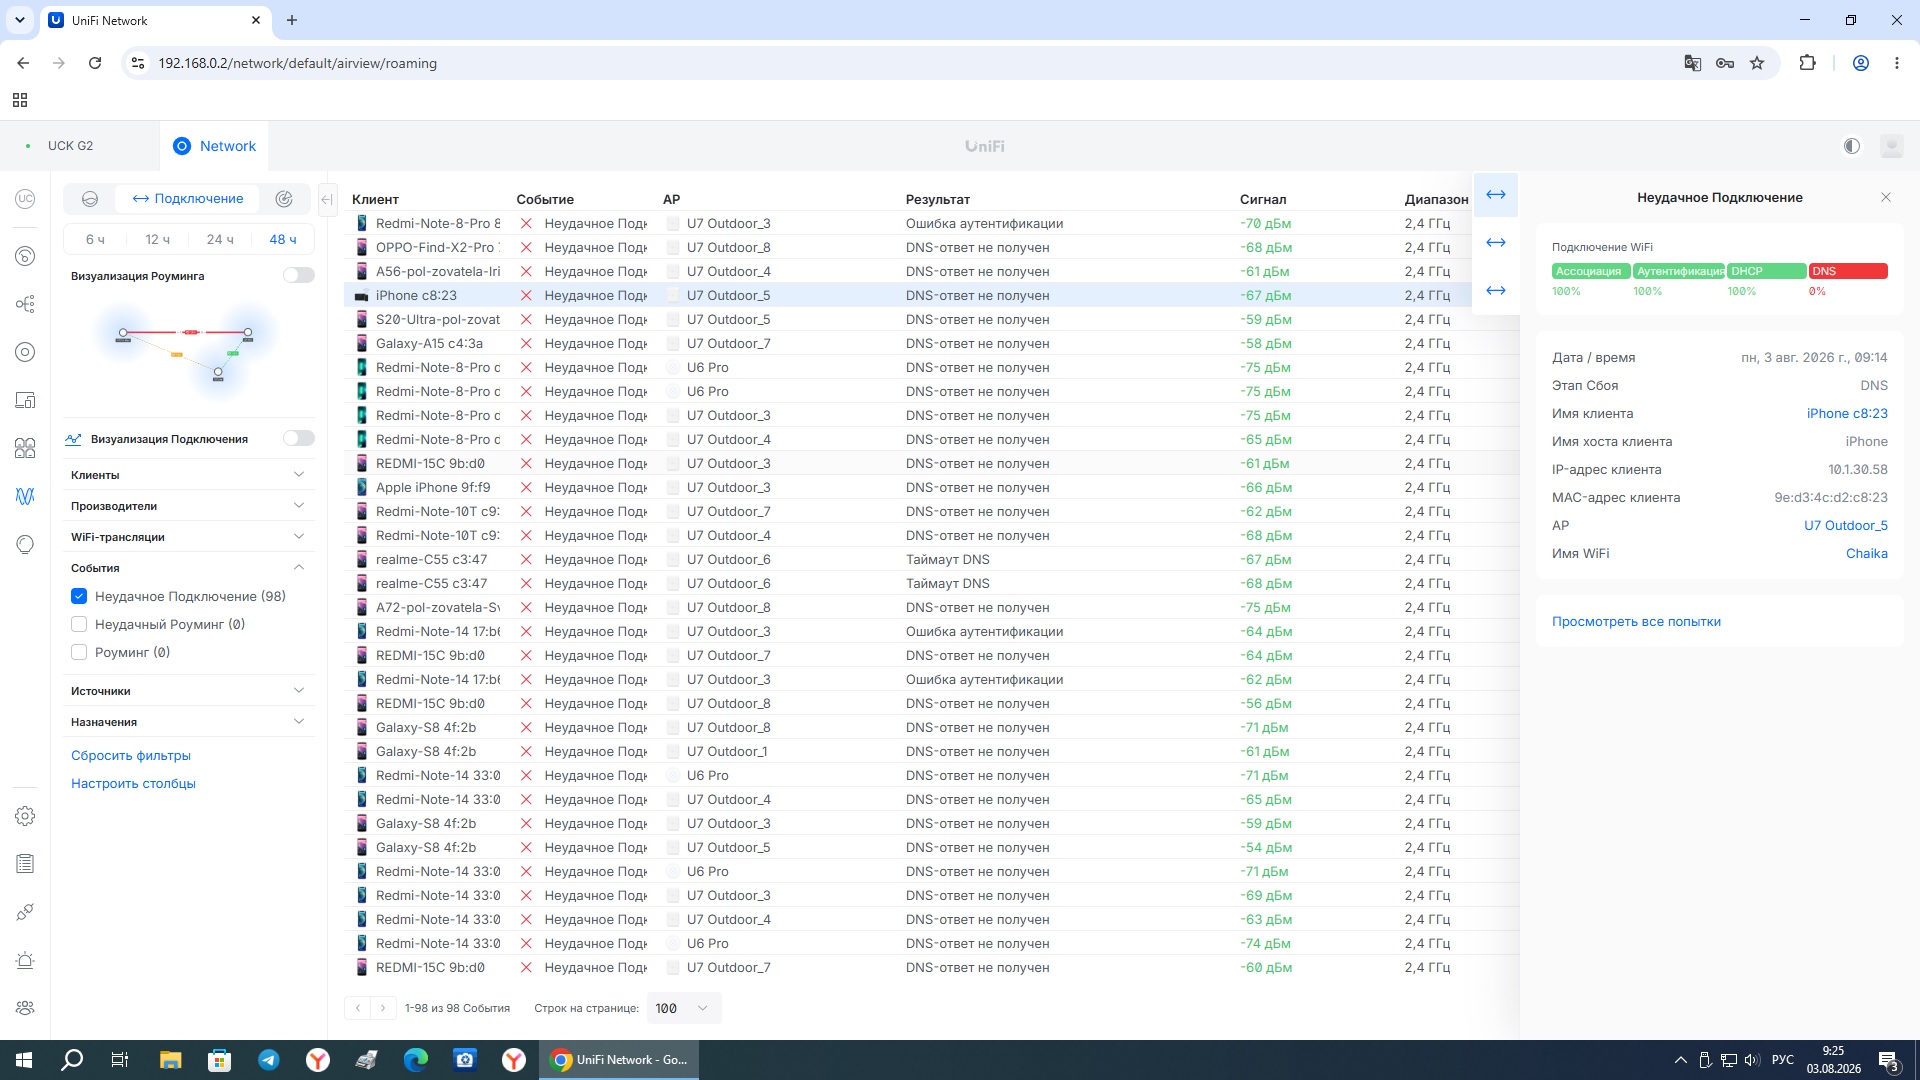Open the System Log sidebar icon

(x=25, y=864)
